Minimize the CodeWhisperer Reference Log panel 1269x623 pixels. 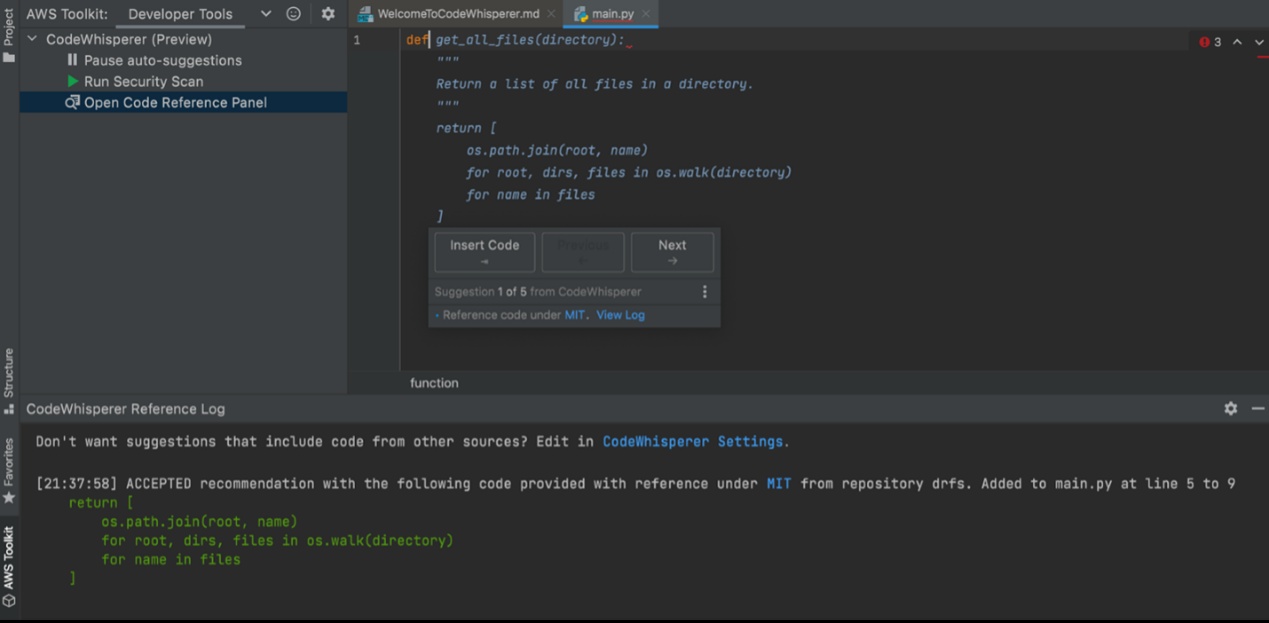[1257, 409]
